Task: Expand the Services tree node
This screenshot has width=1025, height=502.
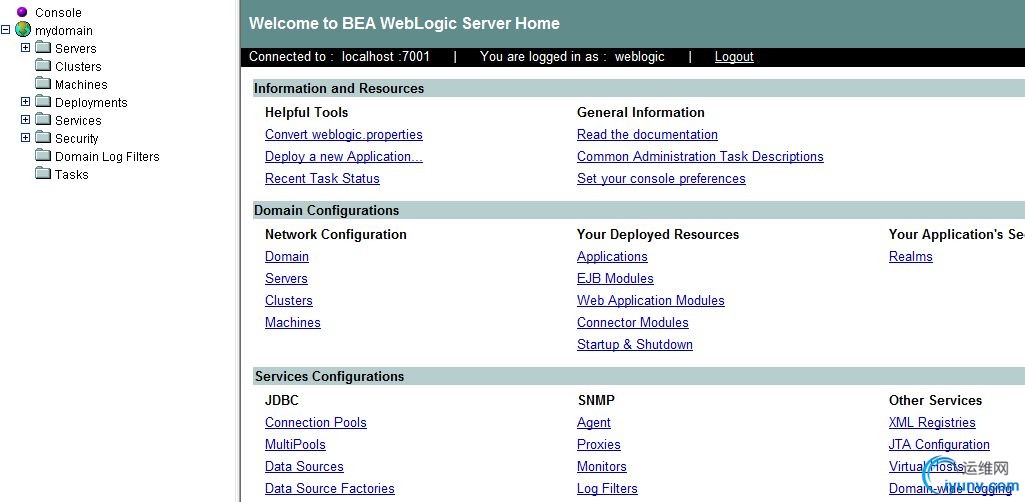Action: click(25, 120)
